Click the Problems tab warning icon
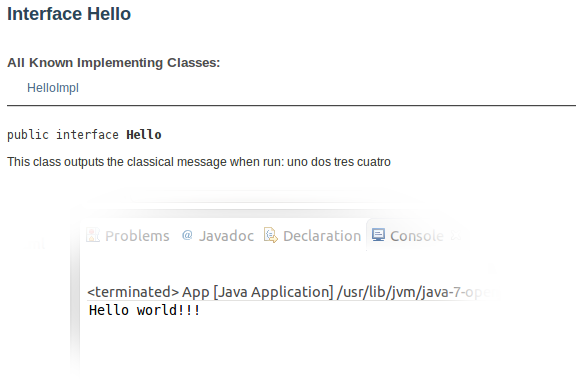Viewport: 576px width, 380px height. click(x=93, y=235)
